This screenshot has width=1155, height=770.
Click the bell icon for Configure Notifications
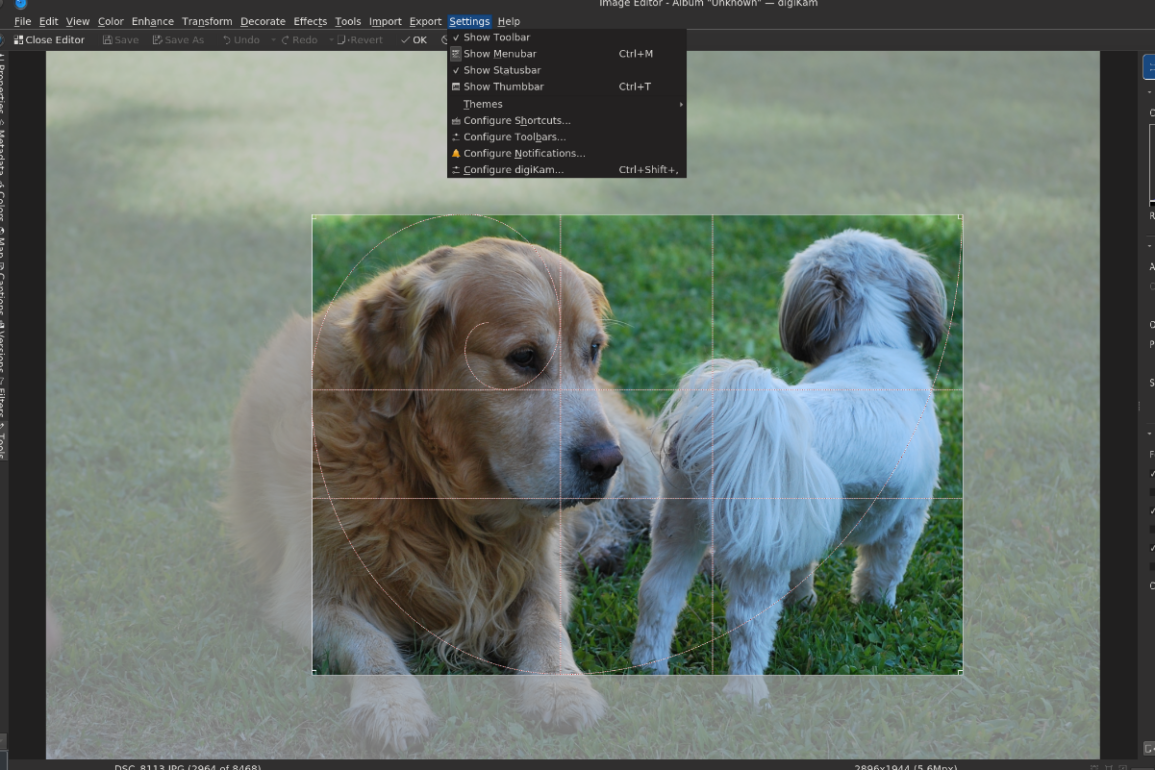coord(456,153)
